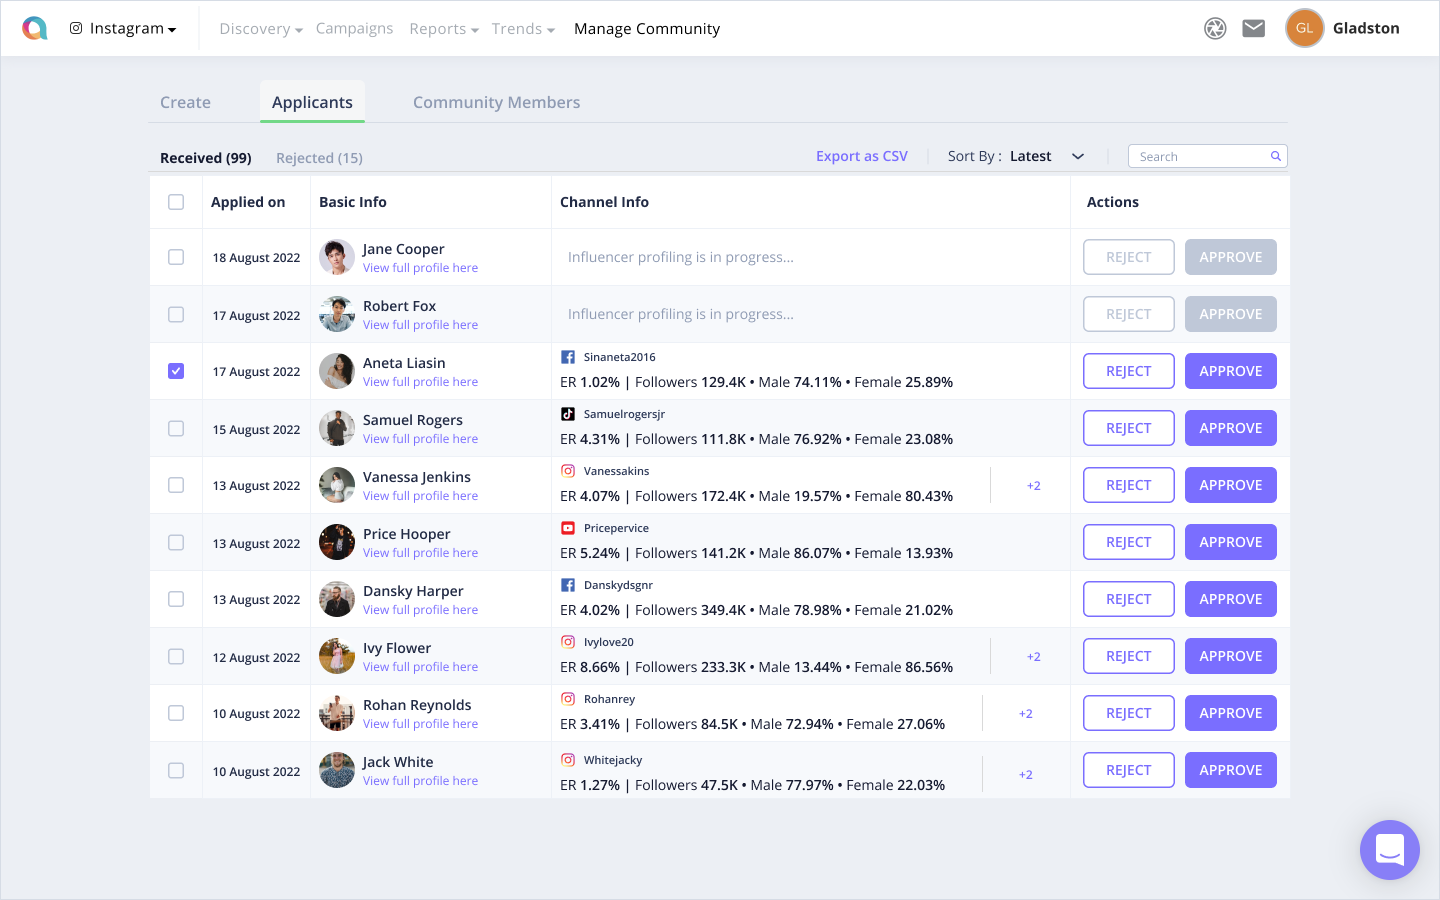Image resolution: width=1440 pixels, height=900 pixels.
Task: Toggle the select-all checkbox in table header
Action: click(176, 202)
